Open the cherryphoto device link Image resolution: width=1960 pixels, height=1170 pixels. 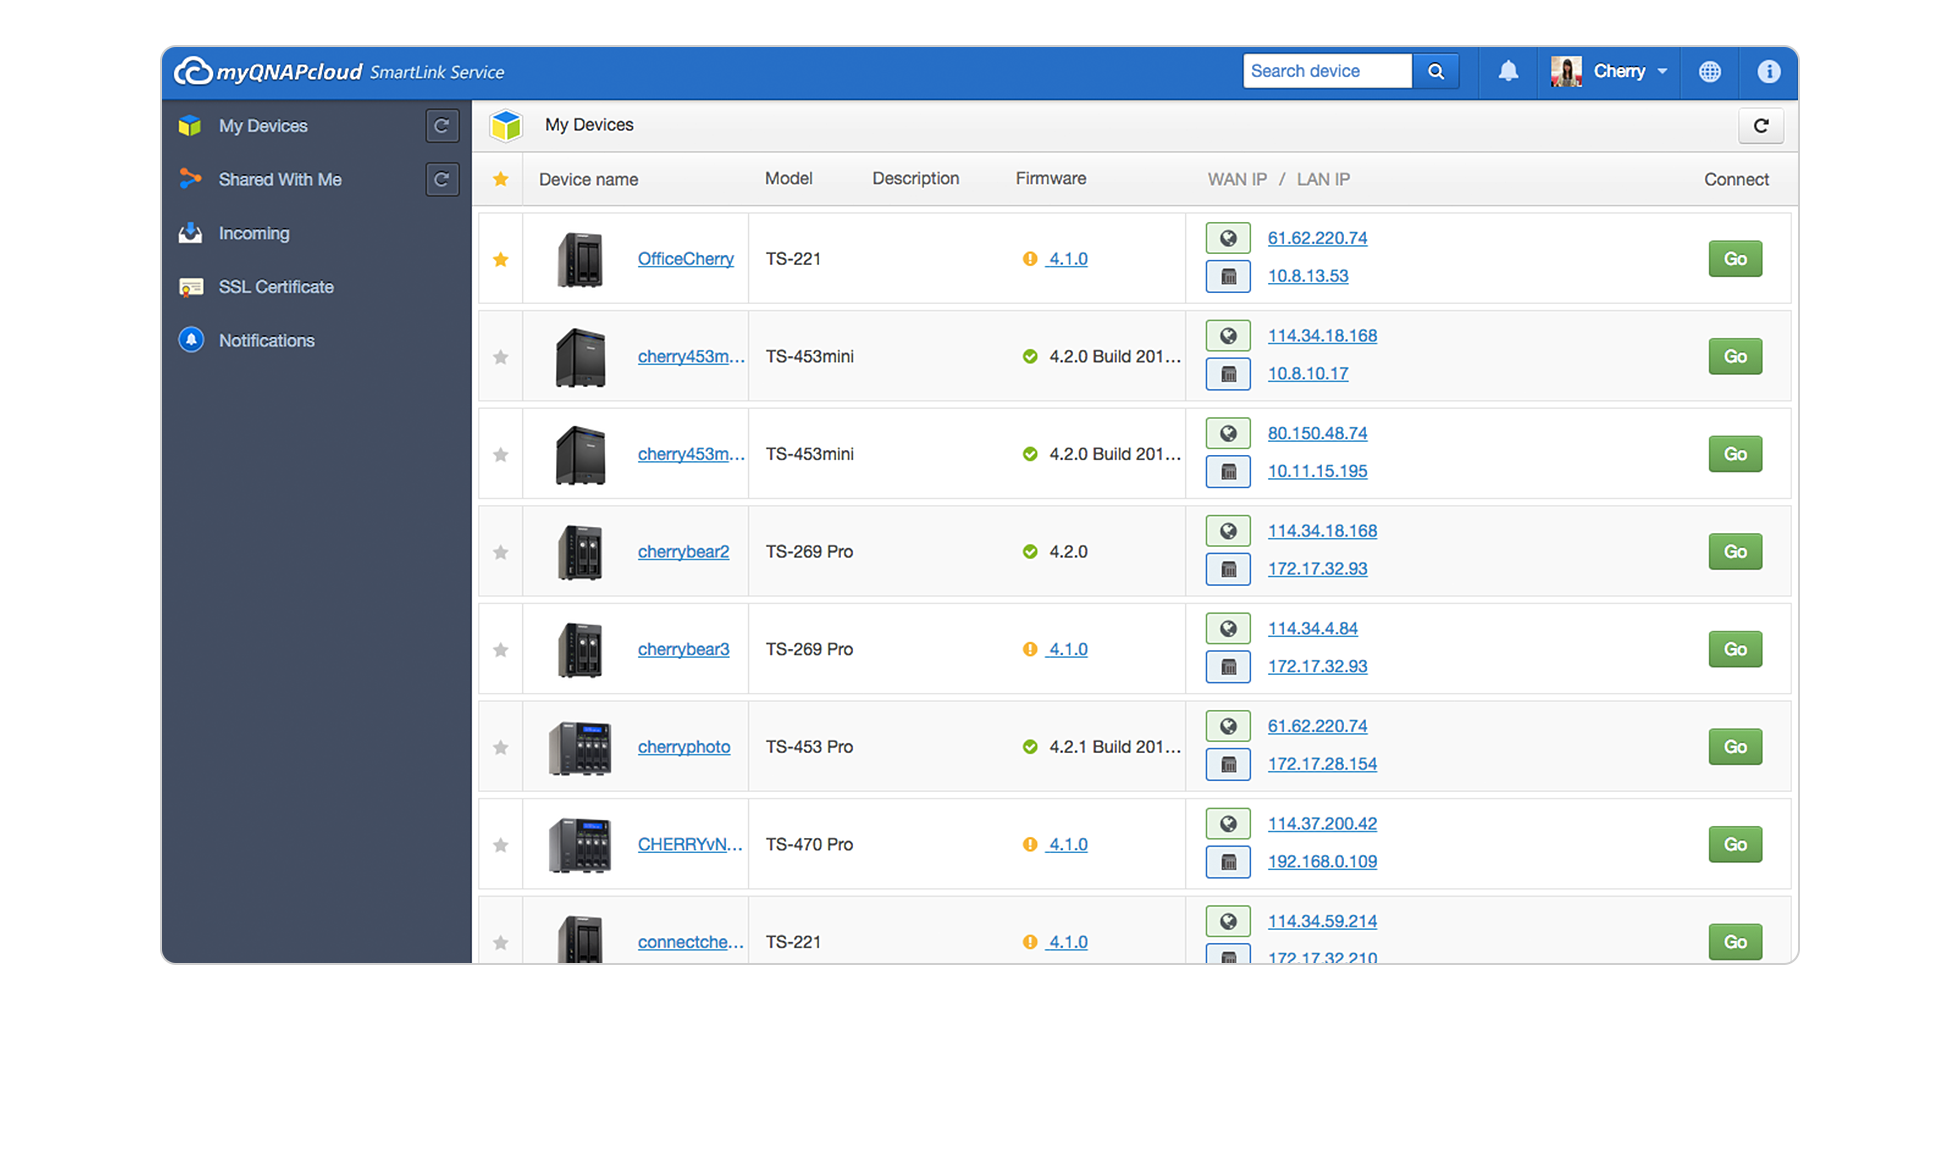coord(684,747)
